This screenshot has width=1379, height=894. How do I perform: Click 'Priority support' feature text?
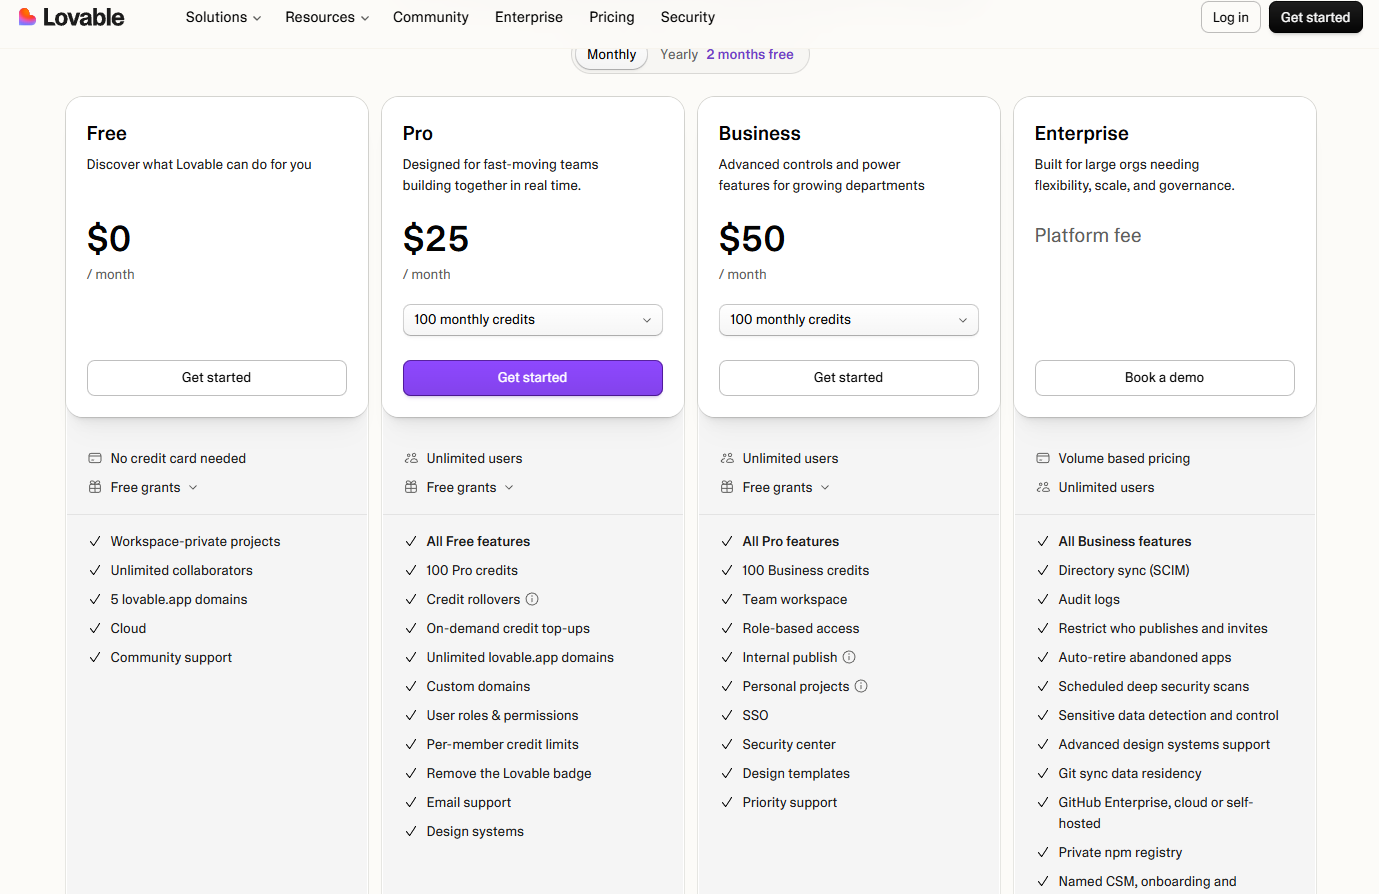(790, 802)
